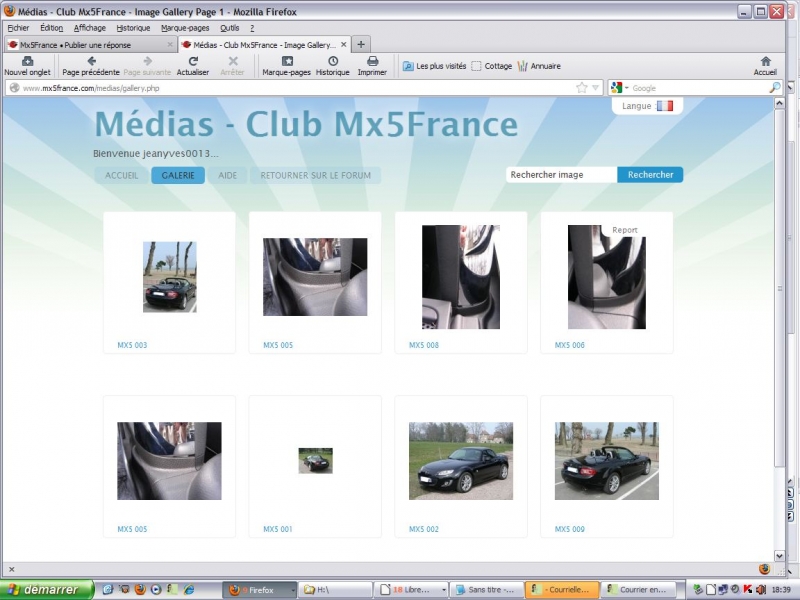Click the bookmark star in address bar
Image resolution: width=800 pixels, height=600 pixels.
pos(581,88)
